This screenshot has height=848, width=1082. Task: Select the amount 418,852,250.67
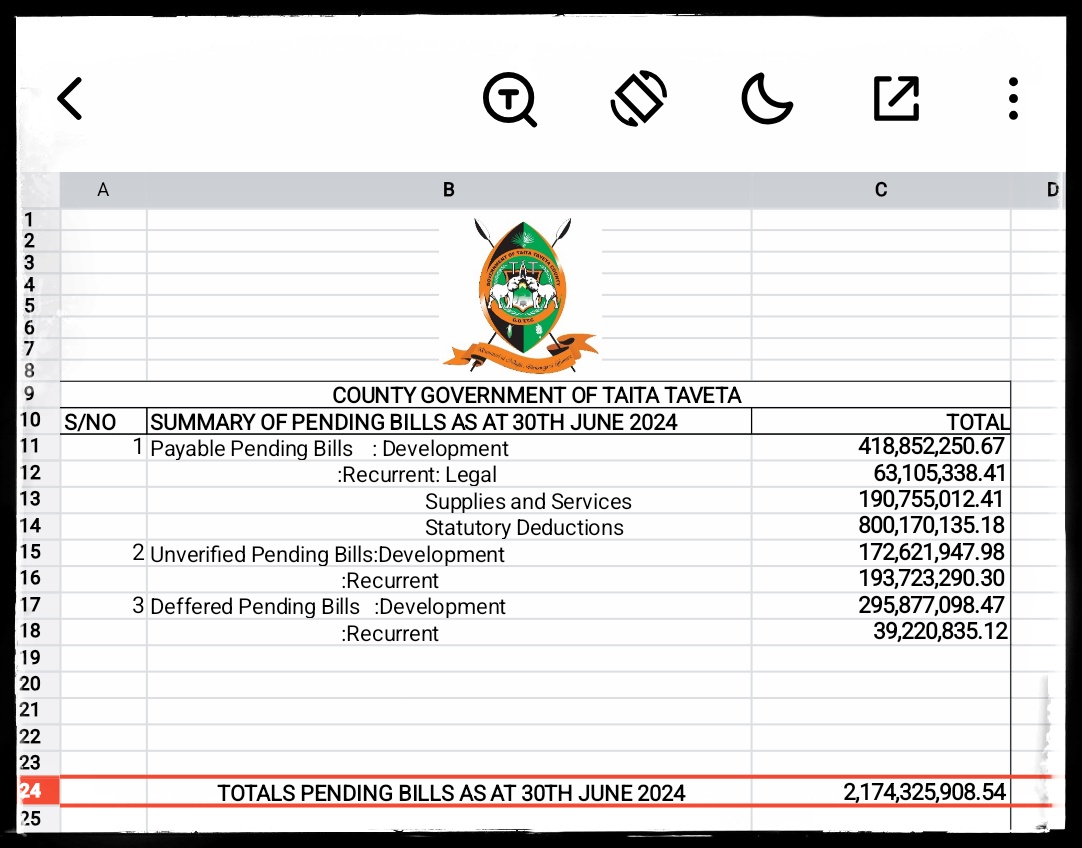[x=881, y=447]
